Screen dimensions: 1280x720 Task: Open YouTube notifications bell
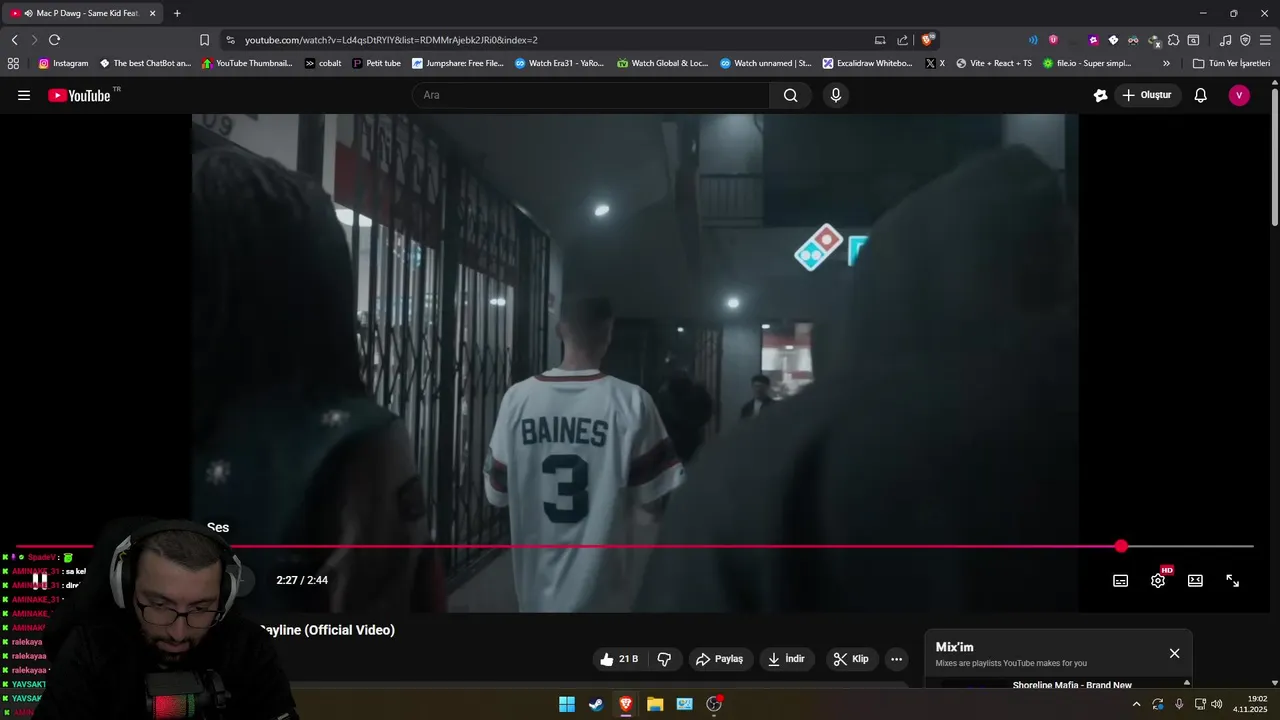(x=1201, y=95)
